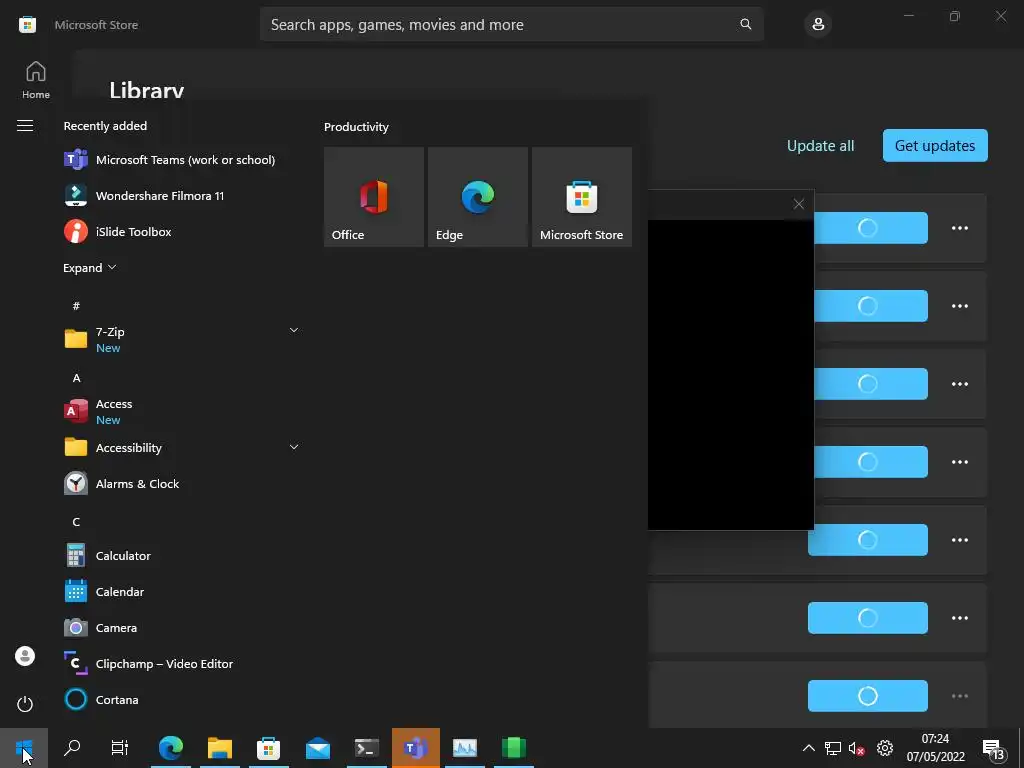Click the Edge tile in Productivity
This screenshot has height=768, width=1024.
coord(477,197)
